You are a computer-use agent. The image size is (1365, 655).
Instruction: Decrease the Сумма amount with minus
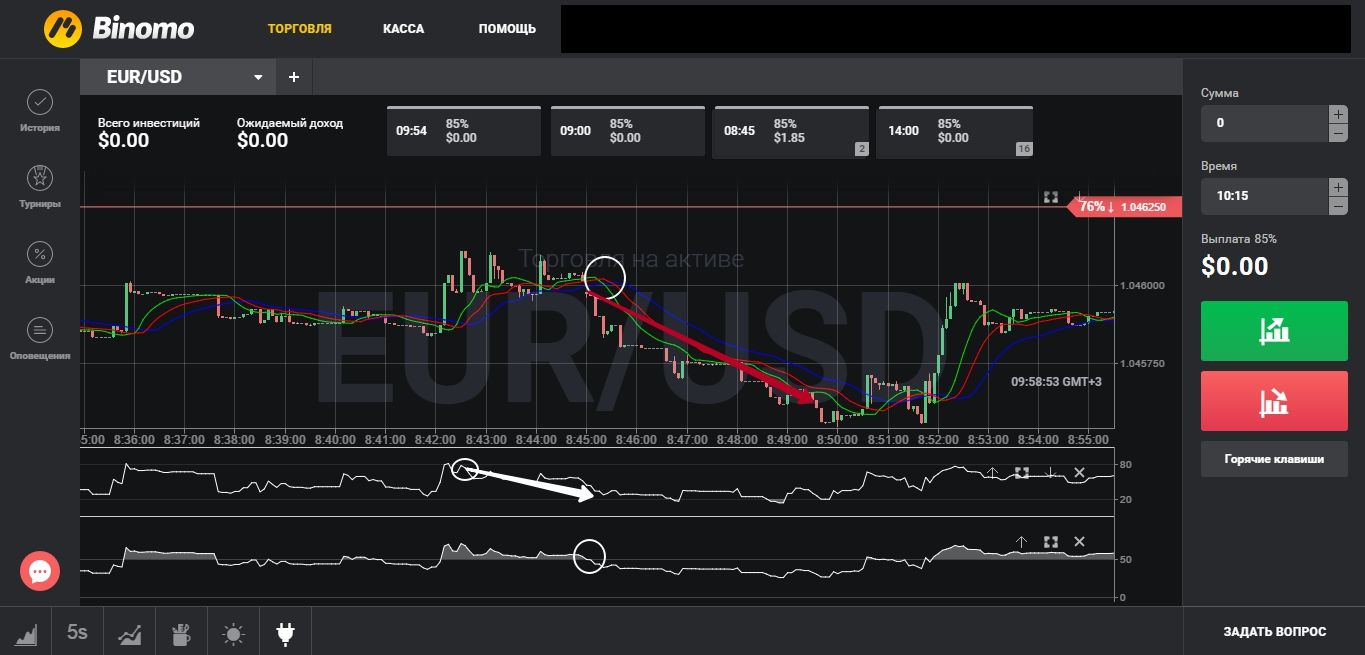(1338, 133)
